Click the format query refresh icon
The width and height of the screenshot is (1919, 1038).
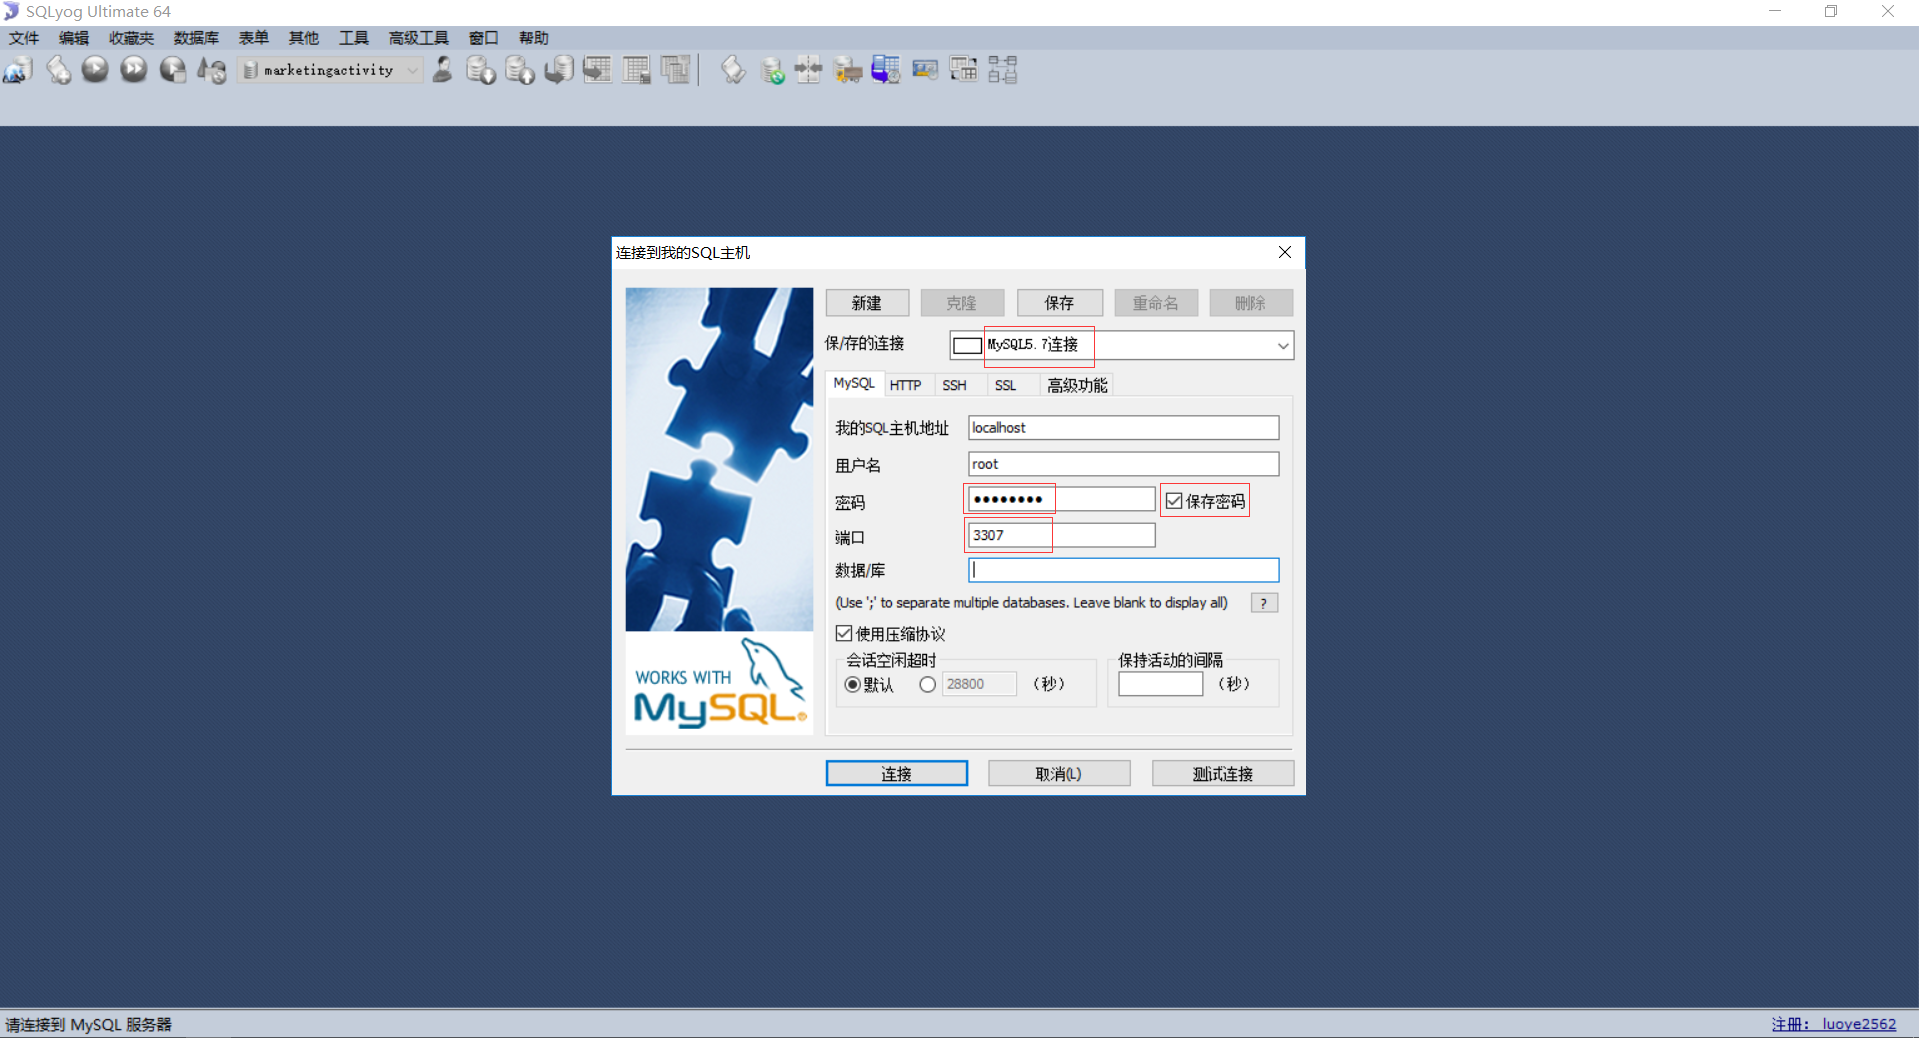point(212,70)
